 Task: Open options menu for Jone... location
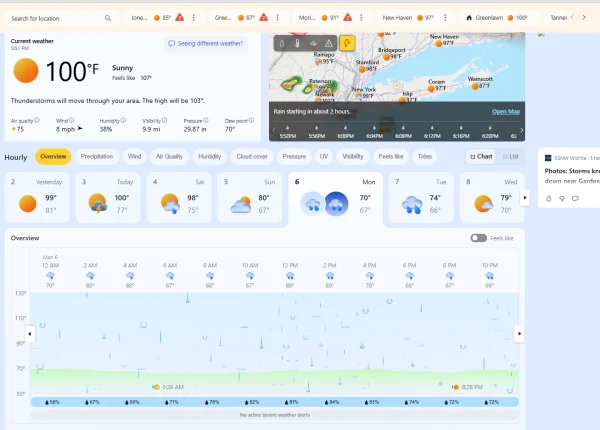point(194,18)
